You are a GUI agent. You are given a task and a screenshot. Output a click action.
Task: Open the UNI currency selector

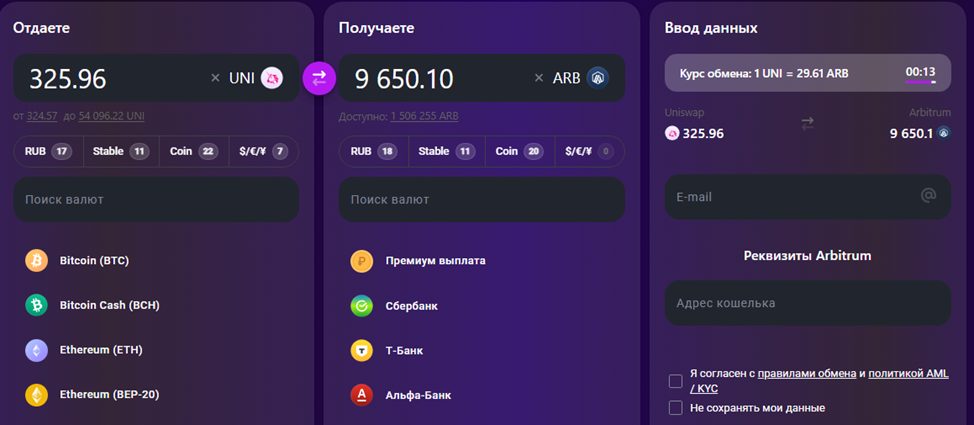point(256,78)
